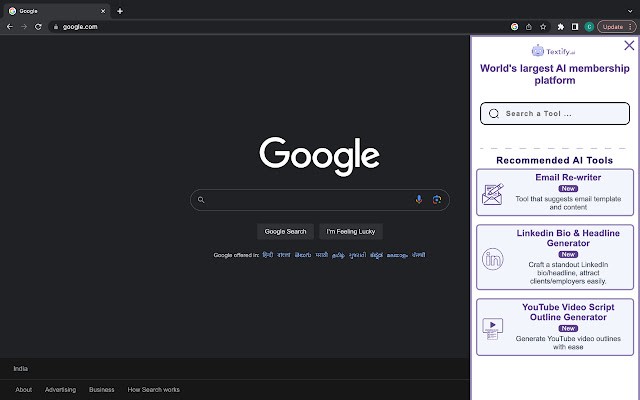Image resolution: width=640 pixels, height=400 pixels.
Task: Click the YouTube video script icon
Action: (493, 329)
